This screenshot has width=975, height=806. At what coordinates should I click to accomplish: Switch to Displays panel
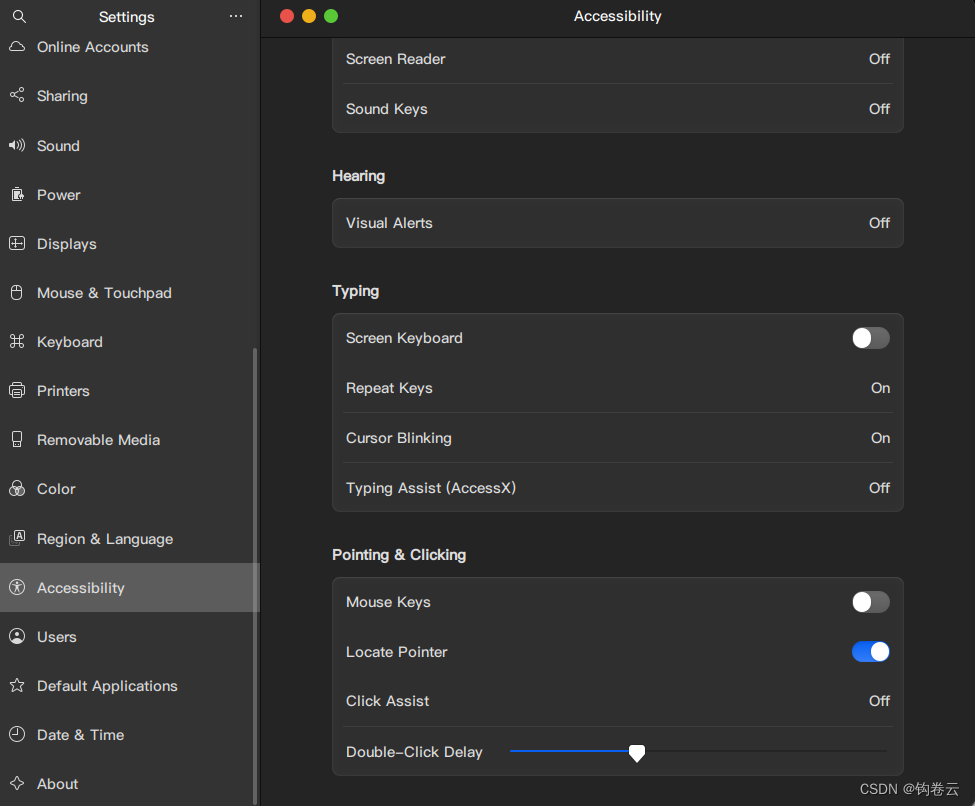[x=130, y=244]
